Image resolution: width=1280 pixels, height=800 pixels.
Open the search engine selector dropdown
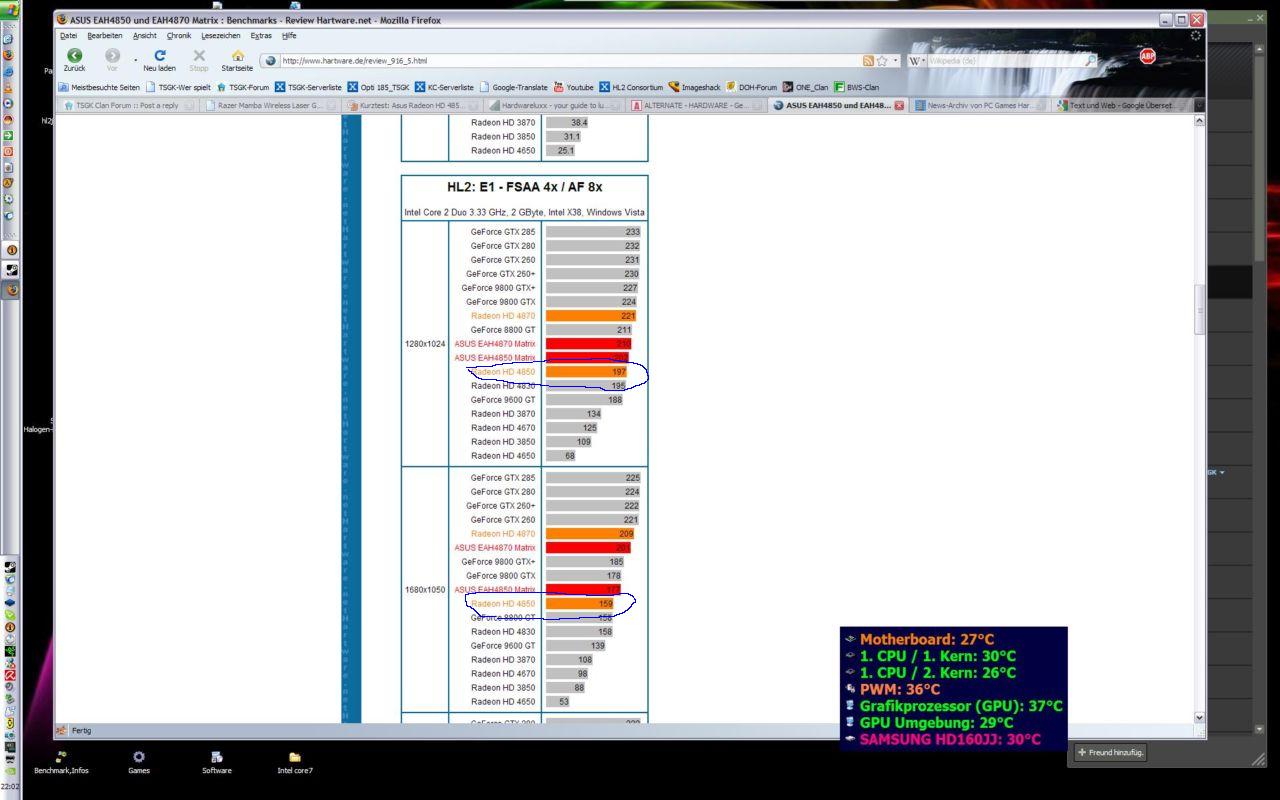point(916,60)
